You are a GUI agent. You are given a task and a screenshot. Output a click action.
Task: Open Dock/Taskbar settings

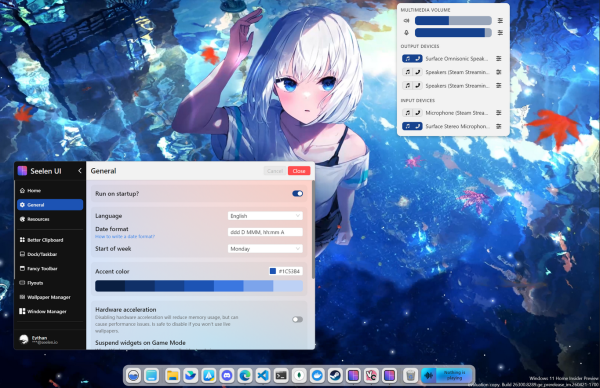pyautogui.click(x=50, y=254)
